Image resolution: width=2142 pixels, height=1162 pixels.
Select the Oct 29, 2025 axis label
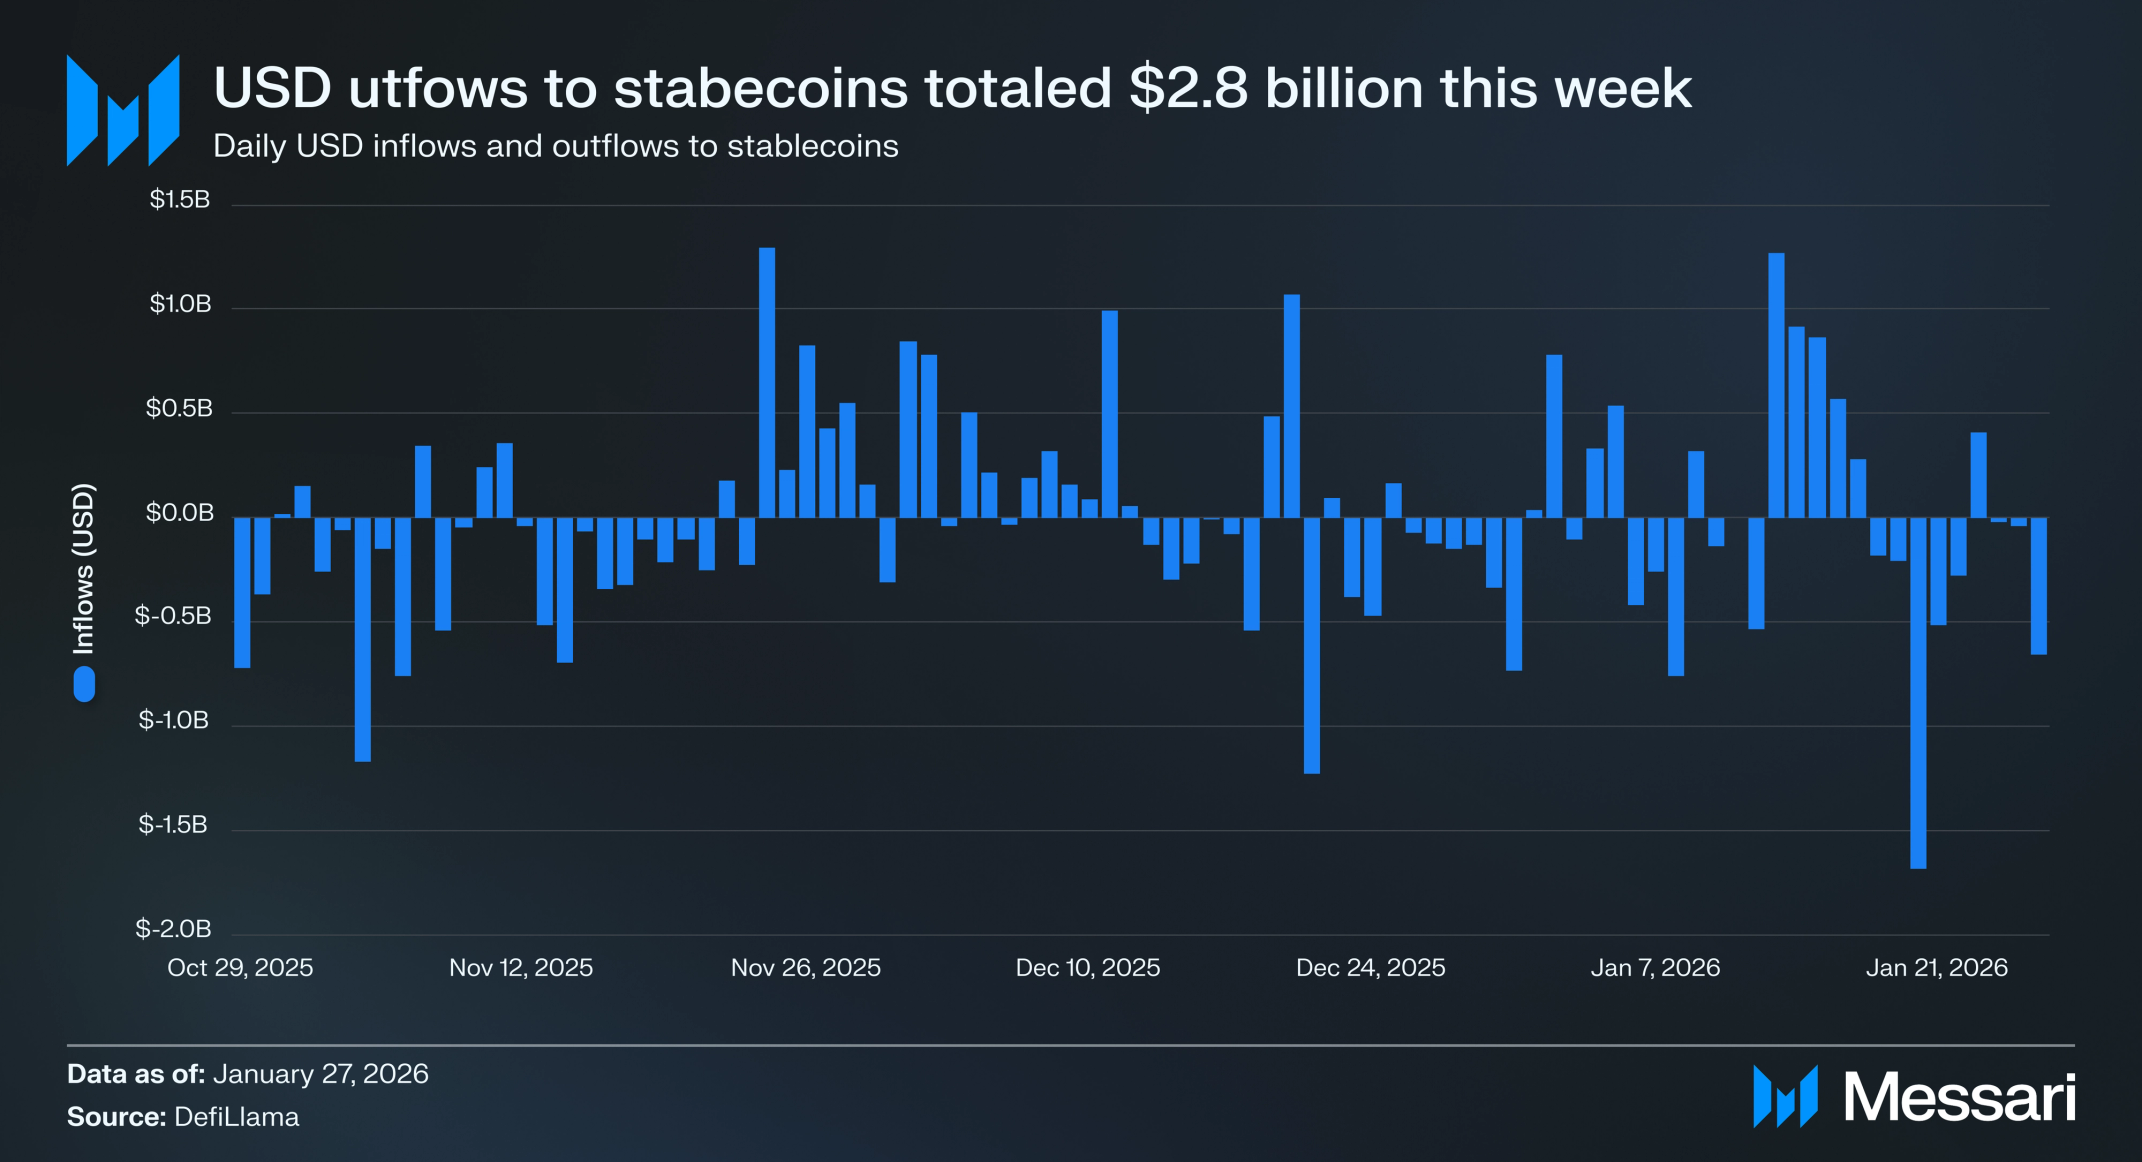(240, 967)
